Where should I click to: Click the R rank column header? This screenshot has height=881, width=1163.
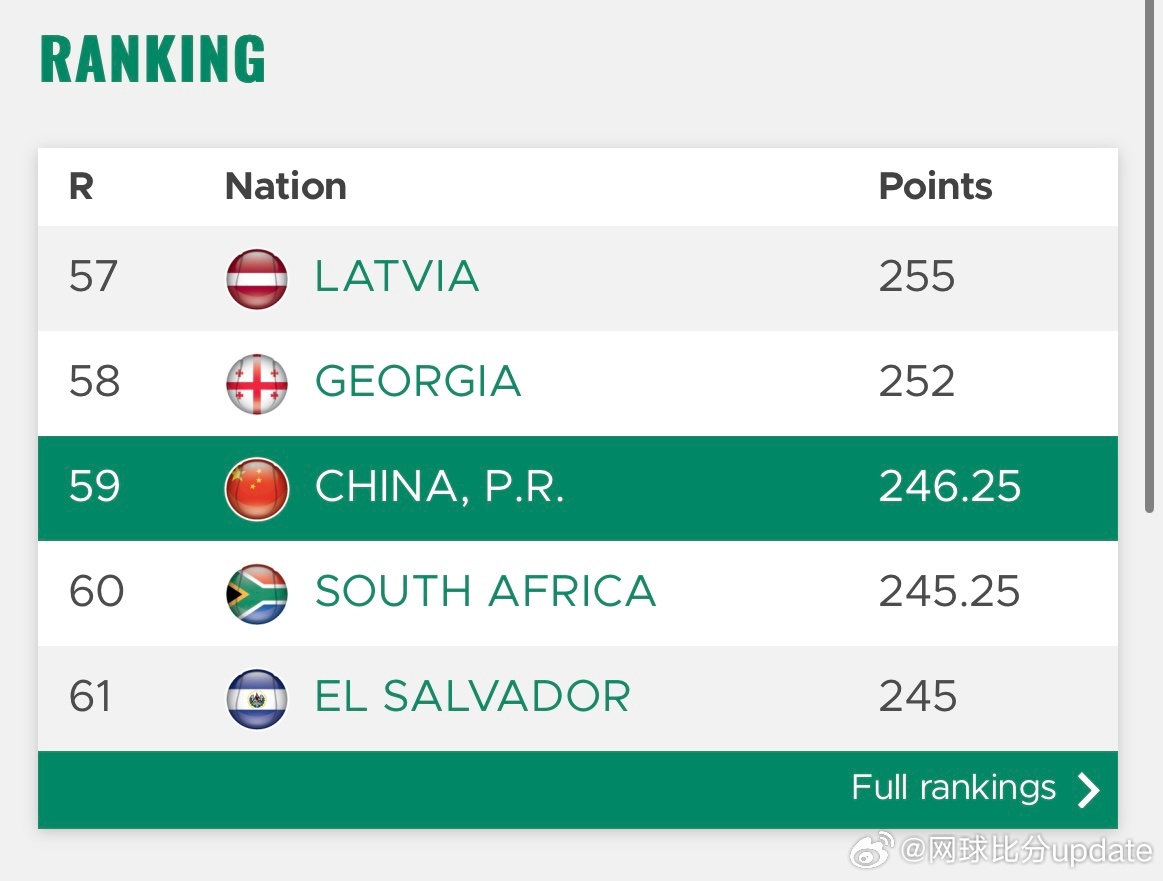[81, 186]
